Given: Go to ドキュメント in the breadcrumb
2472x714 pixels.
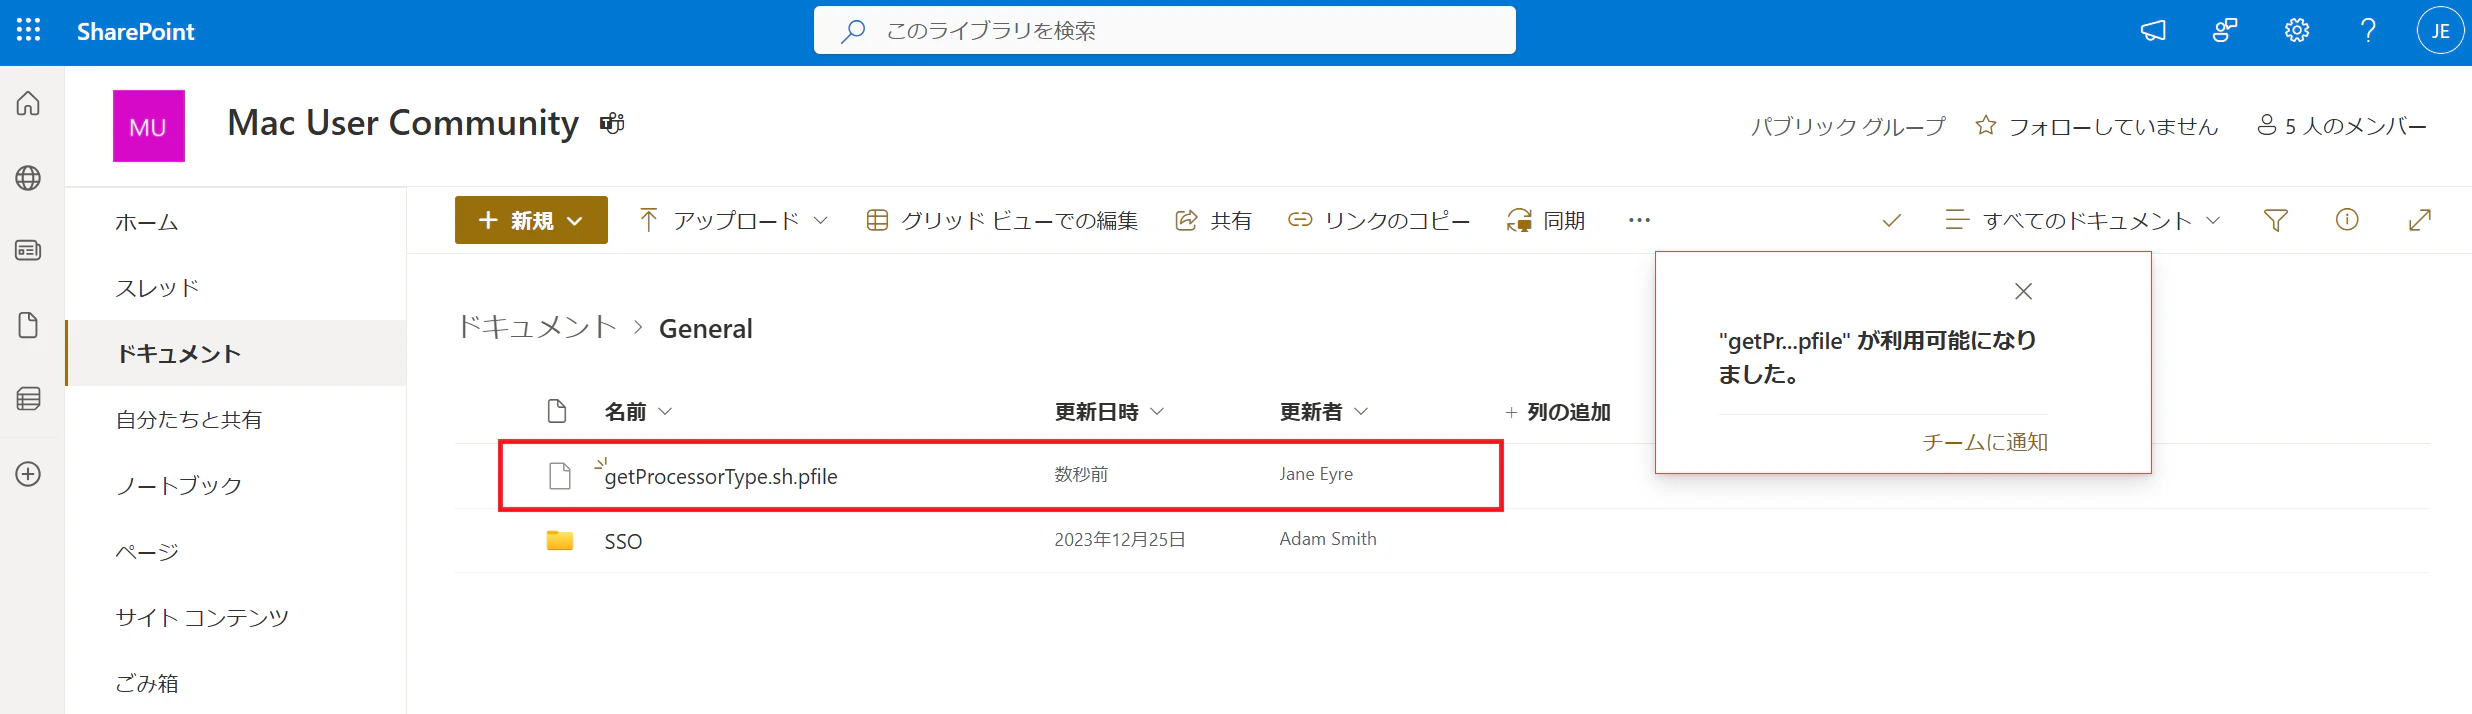Looking at the screenshot, I should [537, 327].
